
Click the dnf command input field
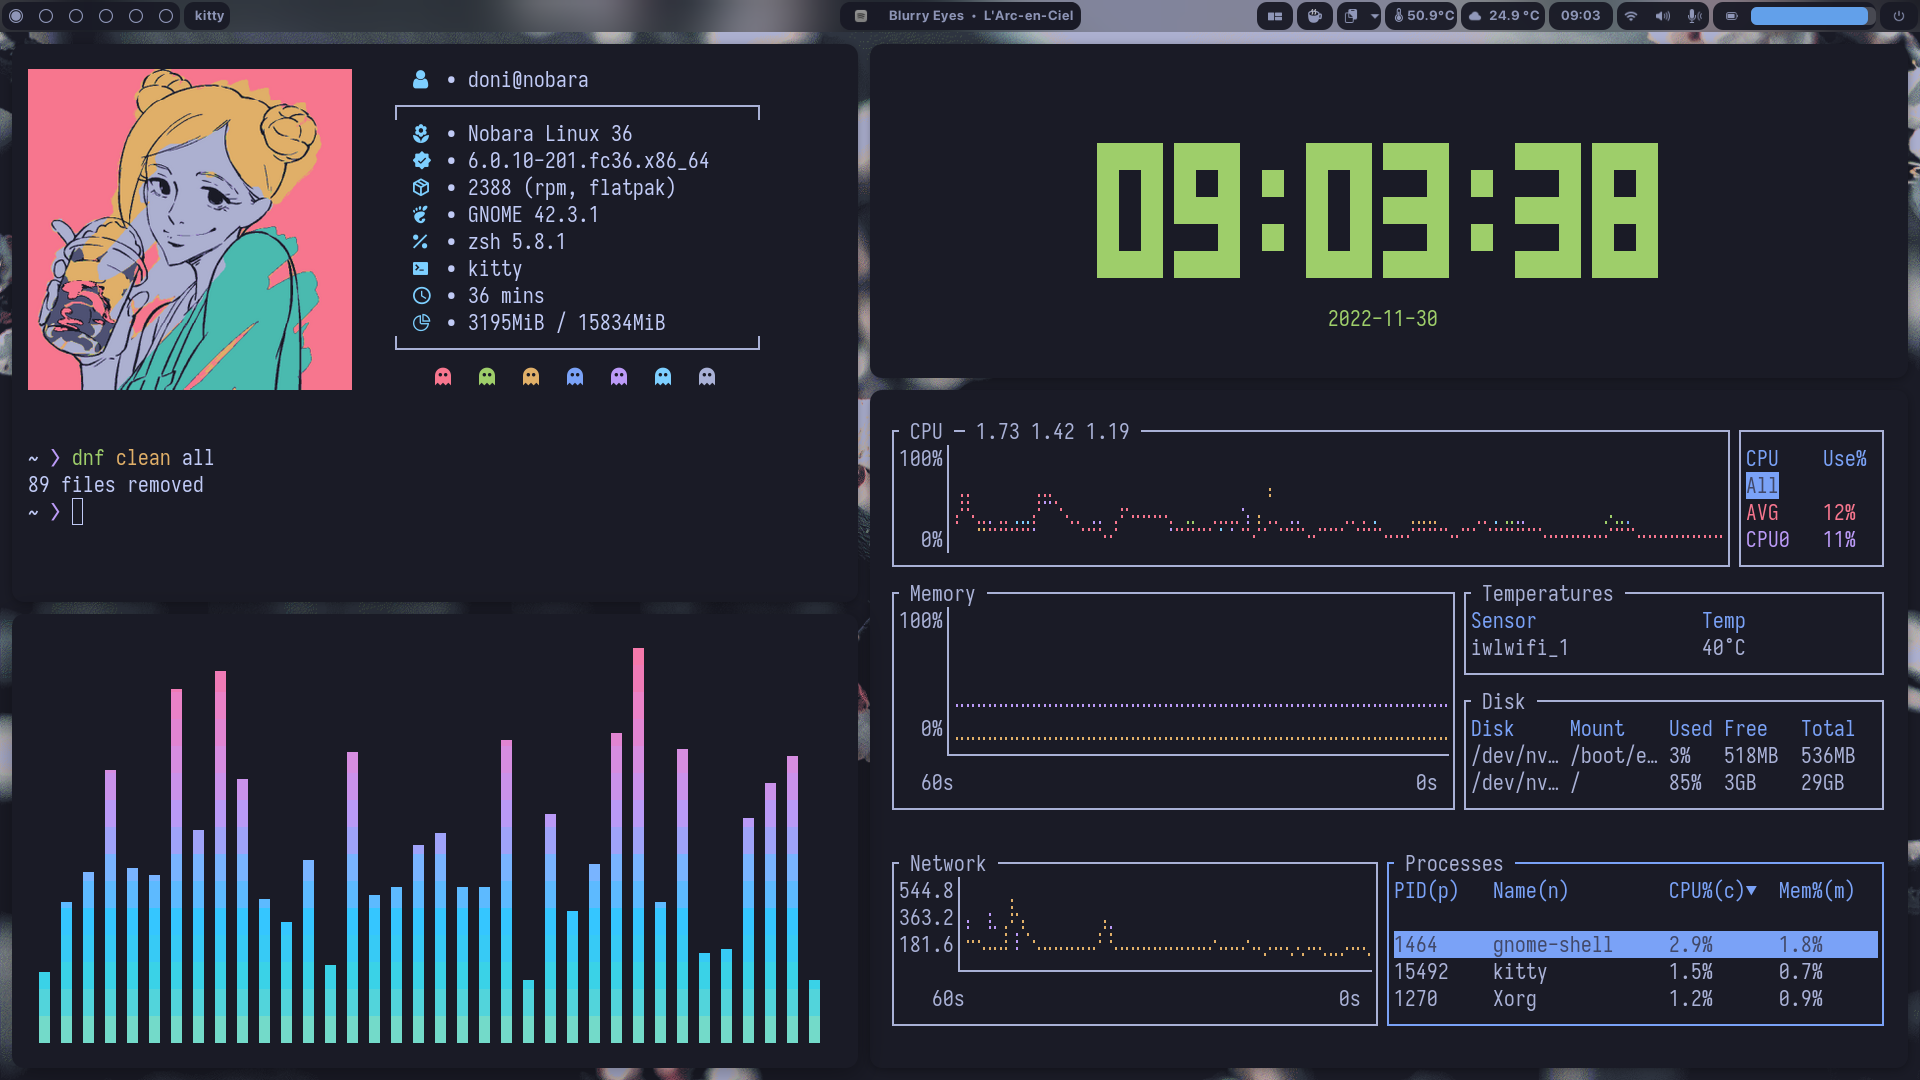click(75, 512)
